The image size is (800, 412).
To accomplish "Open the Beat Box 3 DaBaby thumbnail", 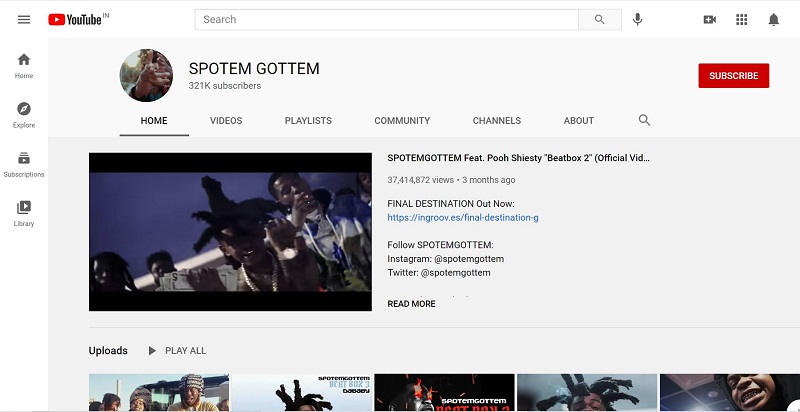I will [x=302, y=393].
